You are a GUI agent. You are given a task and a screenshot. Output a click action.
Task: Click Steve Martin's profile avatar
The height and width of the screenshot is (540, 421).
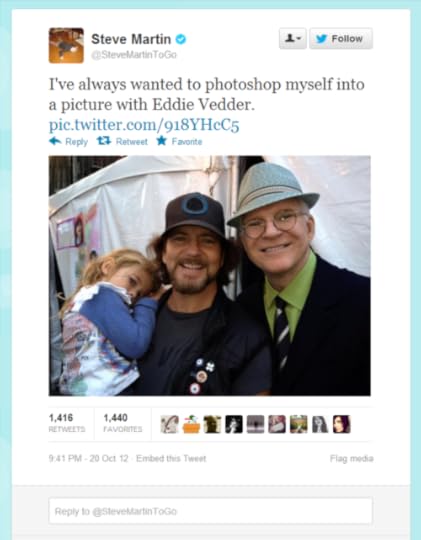[x=66, y=45]
